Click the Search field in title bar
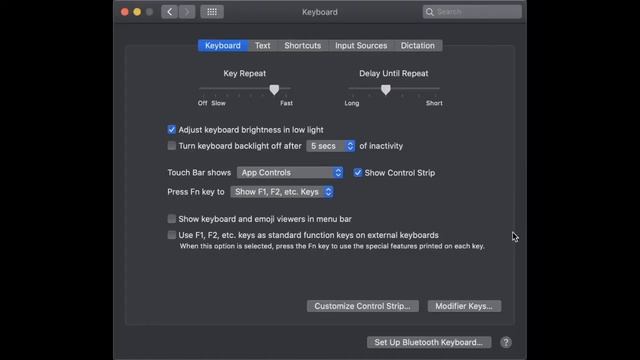Screen dimensions: 640x360 point(472,12)
